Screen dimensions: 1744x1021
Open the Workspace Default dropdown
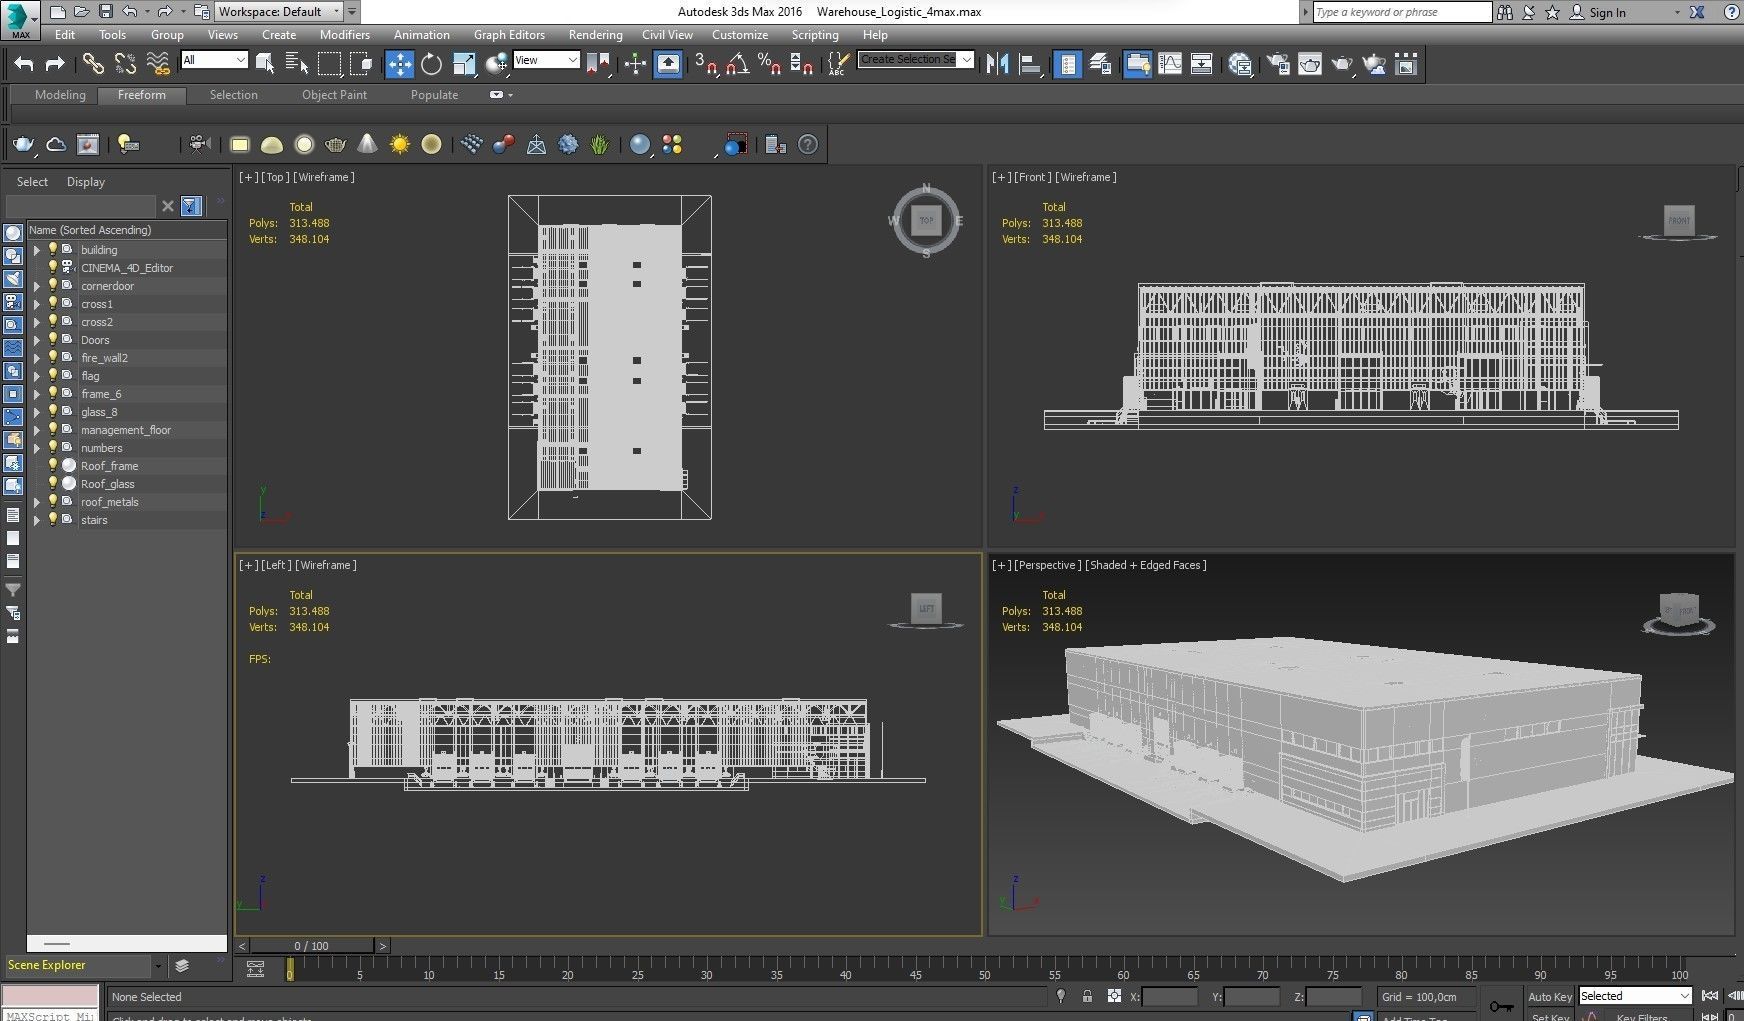pos(280,12)
